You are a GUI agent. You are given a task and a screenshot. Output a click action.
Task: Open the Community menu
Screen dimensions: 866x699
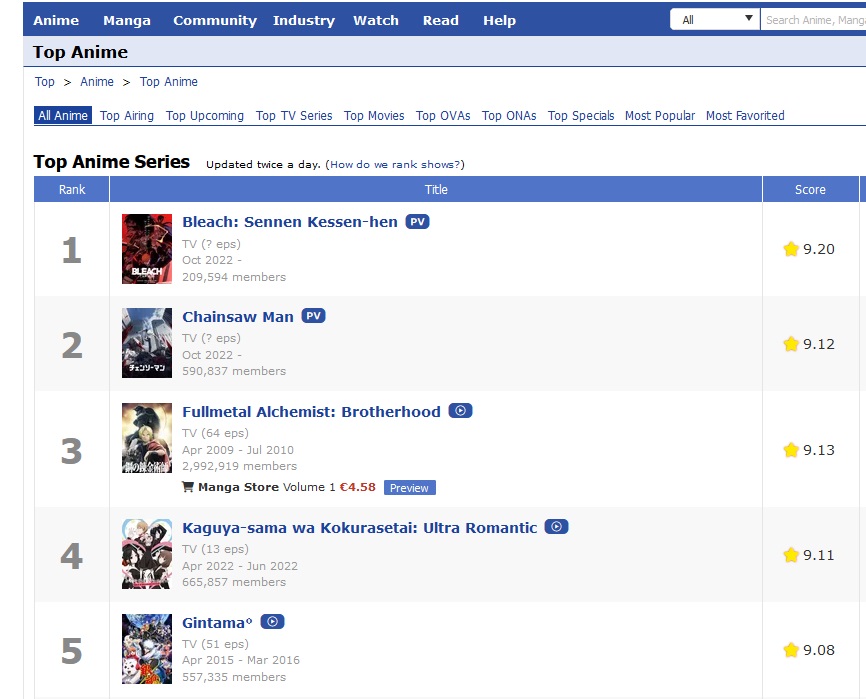tap(215, 20)
